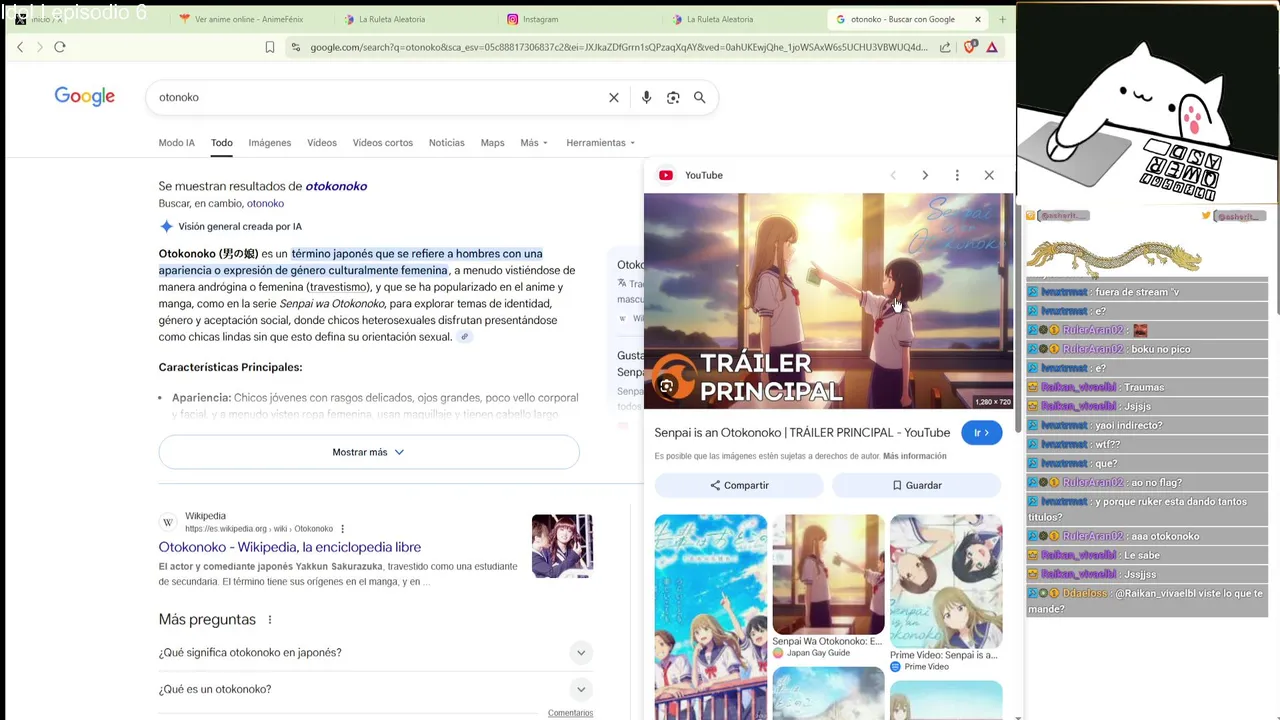The width and height of the screenshot is (1280, 720).
Task: Click Comentarios link
Action: [x=570, y=713]
